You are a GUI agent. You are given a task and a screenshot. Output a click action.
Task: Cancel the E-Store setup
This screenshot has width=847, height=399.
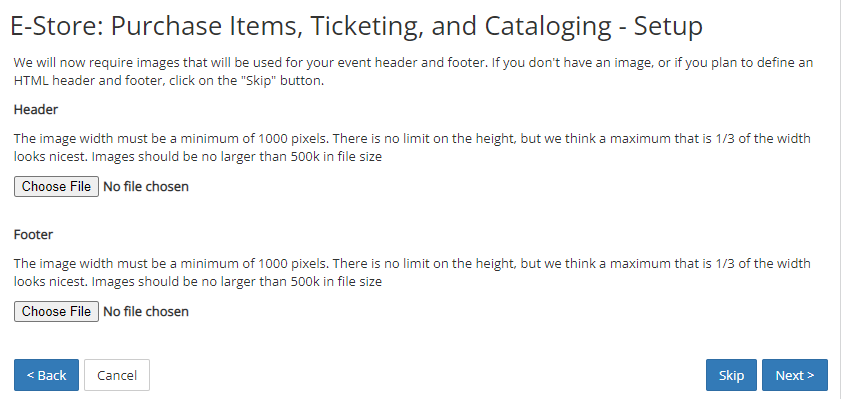pyautogui.click(x=117, y=375)
